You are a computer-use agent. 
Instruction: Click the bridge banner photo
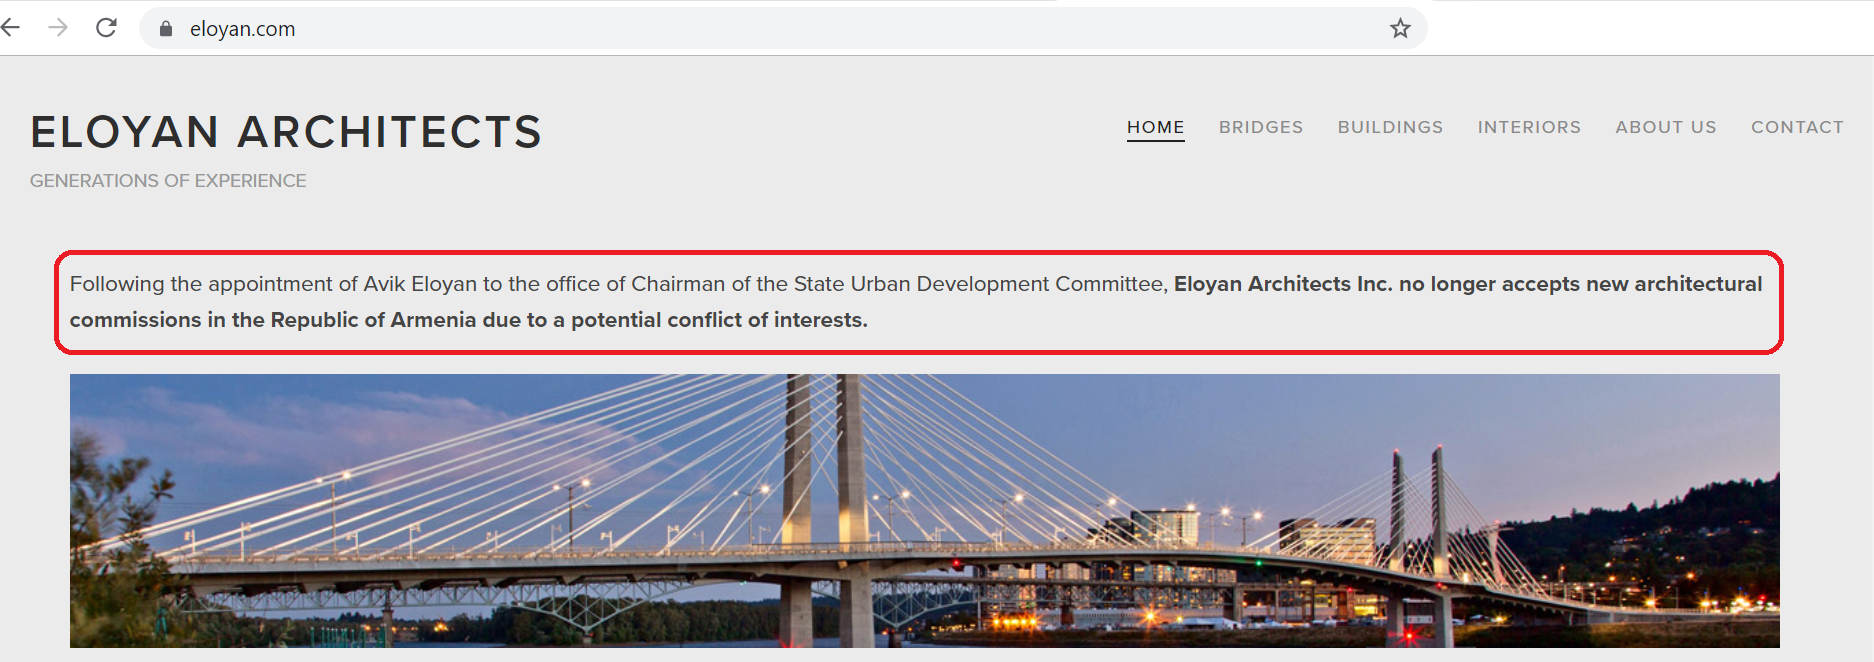pos(925,510)
